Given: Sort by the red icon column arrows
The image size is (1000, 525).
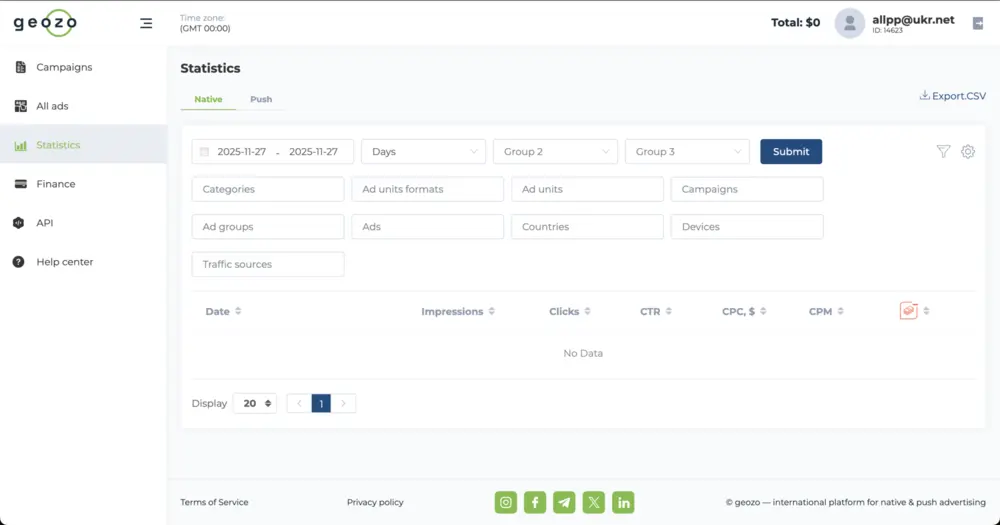Looking at the screenshot, I should (926, 311).
